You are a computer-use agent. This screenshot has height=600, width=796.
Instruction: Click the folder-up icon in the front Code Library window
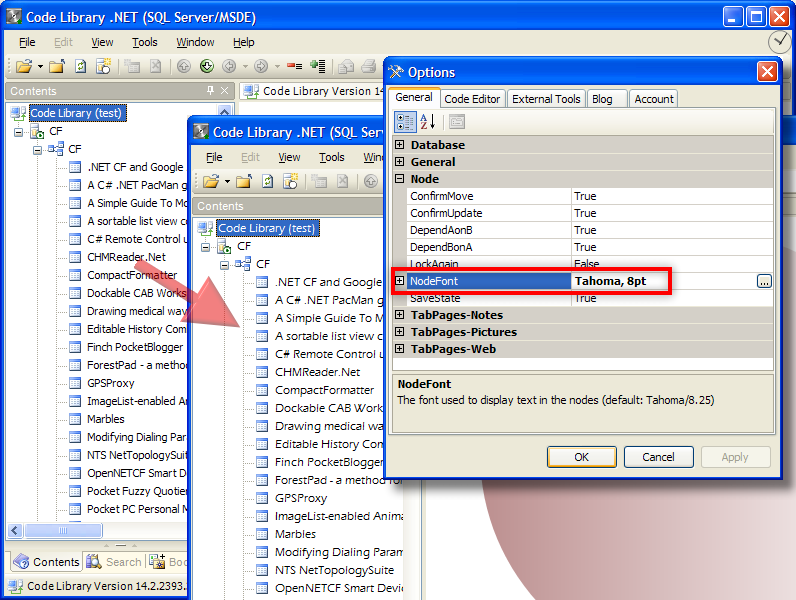click(244, 181)
